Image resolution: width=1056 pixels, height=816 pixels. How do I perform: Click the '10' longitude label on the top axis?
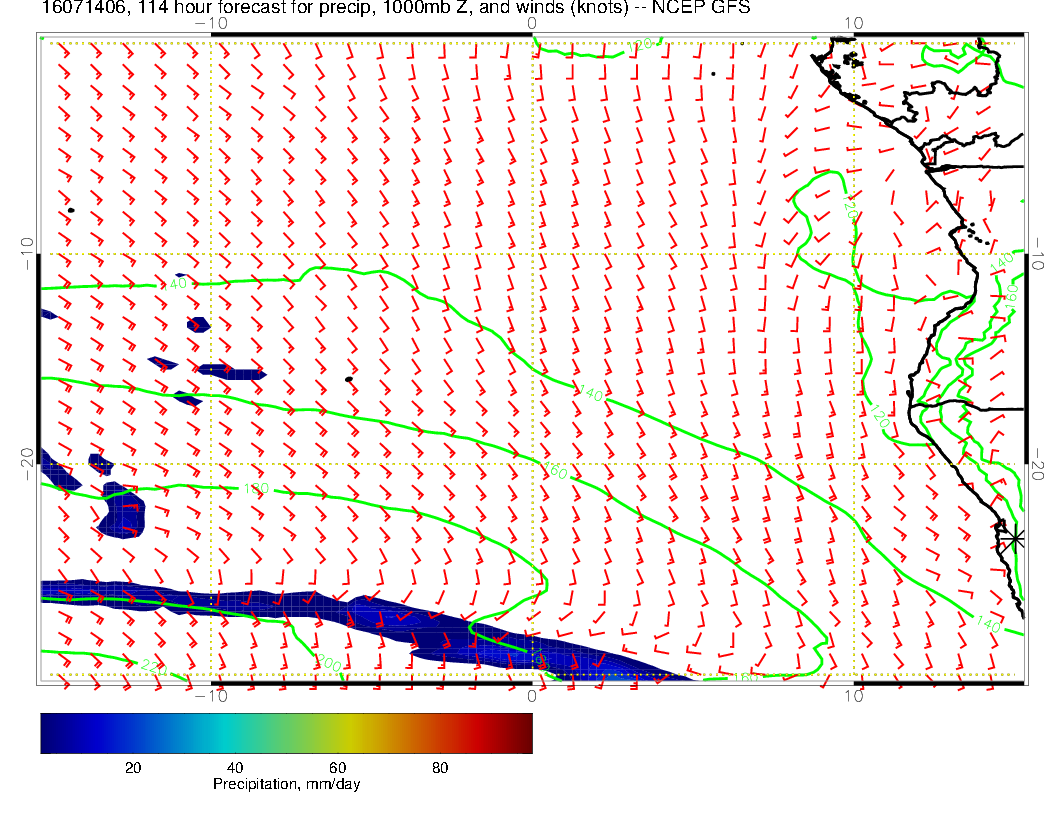[853, 23]
